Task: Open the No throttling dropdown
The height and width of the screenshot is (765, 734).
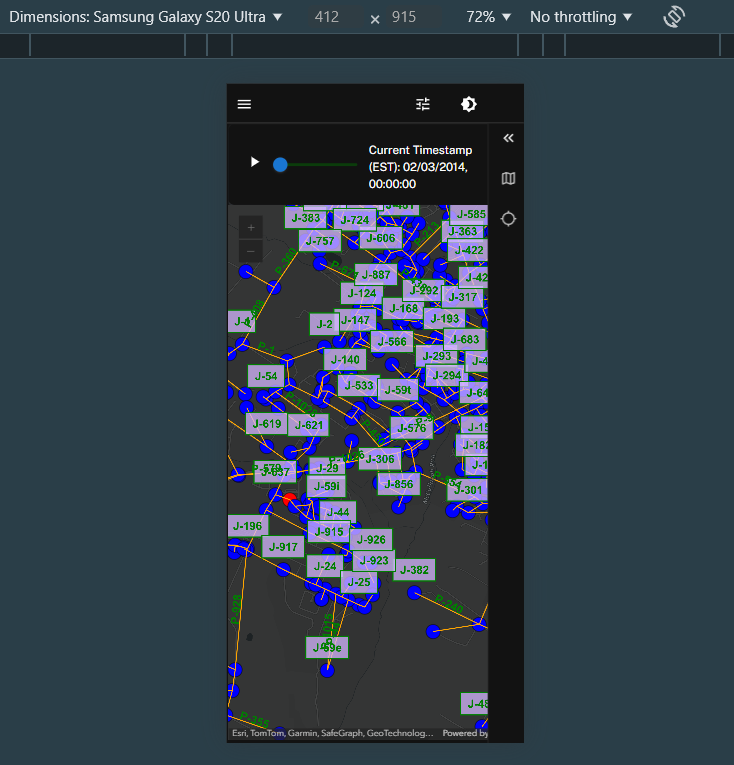Action: [x=581, y=17]
